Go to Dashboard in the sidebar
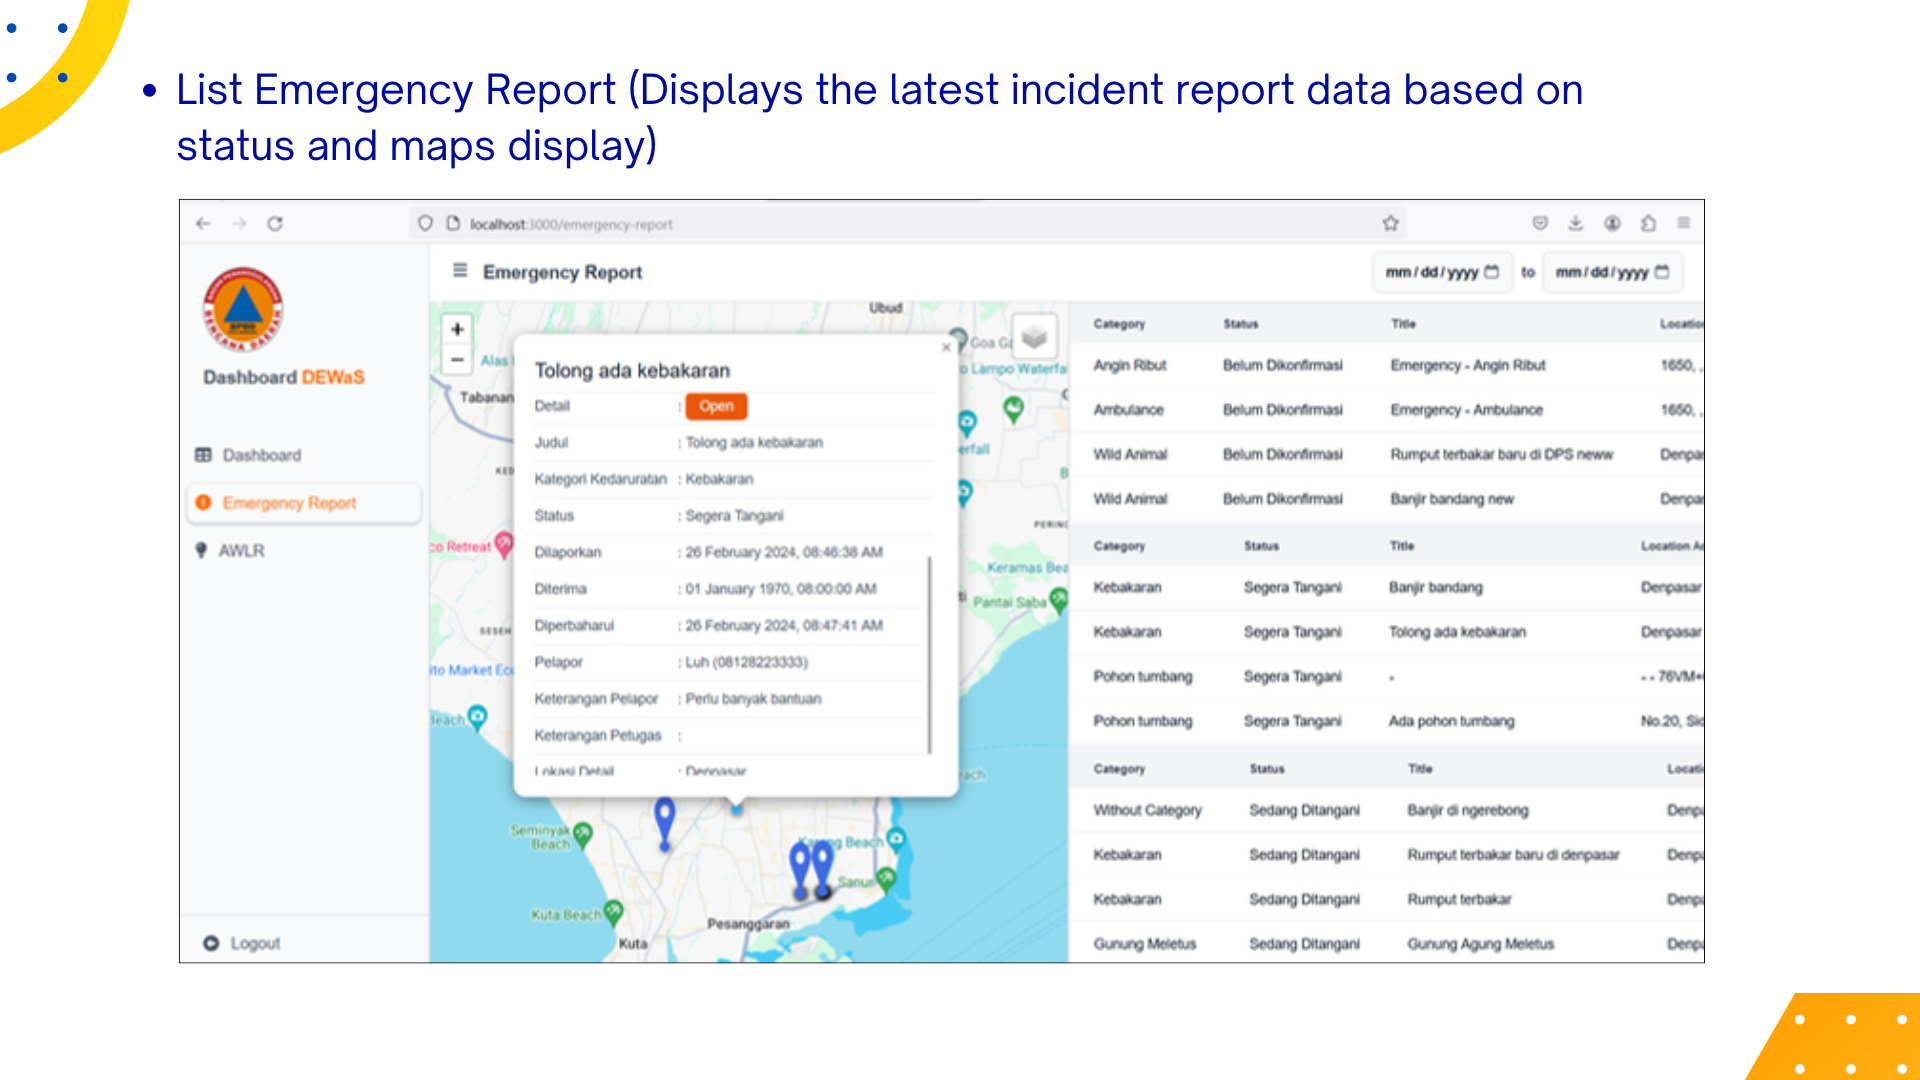Image resolution: width=1920 pixels, height=1080 pixels. pos(261,455)
